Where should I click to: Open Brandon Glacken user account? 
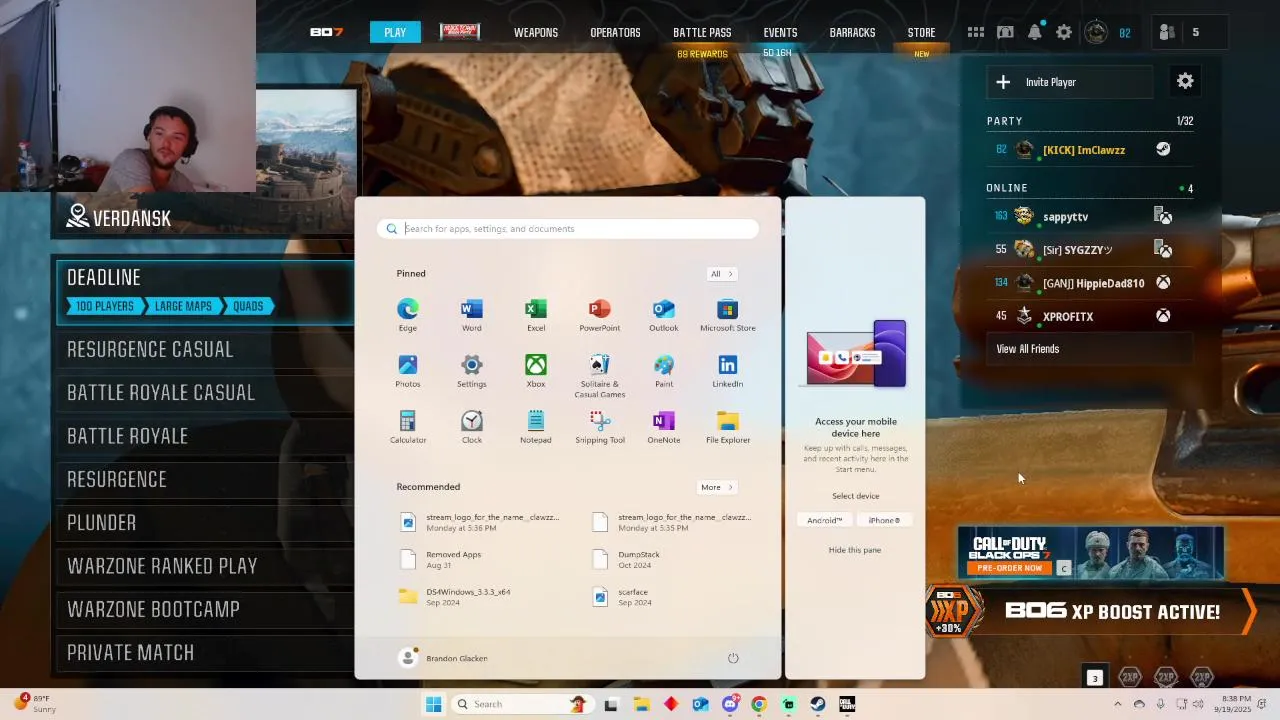443,658
